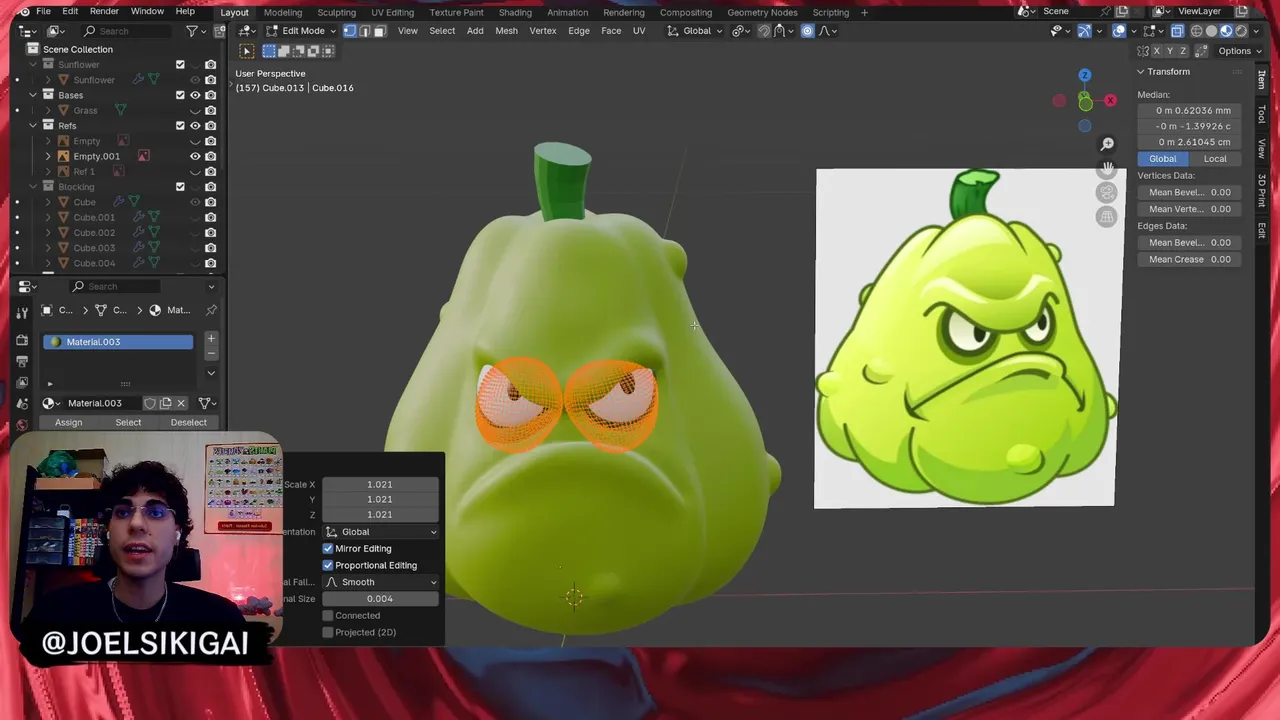Viewport: 1280px width, 720px height.
Task: Duplicate Material.003 with new material icon
Action: (166, 403)
